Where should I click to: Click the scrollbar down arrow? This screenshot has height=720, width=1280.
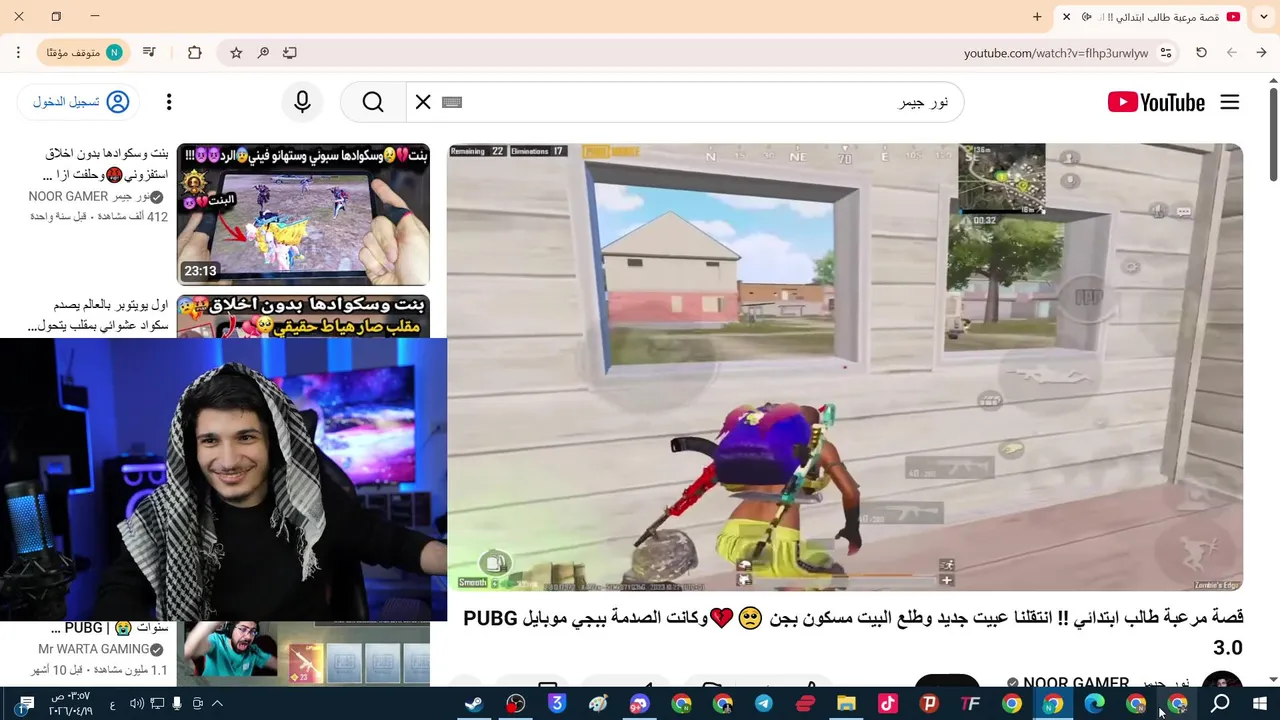click(1272, 680)
